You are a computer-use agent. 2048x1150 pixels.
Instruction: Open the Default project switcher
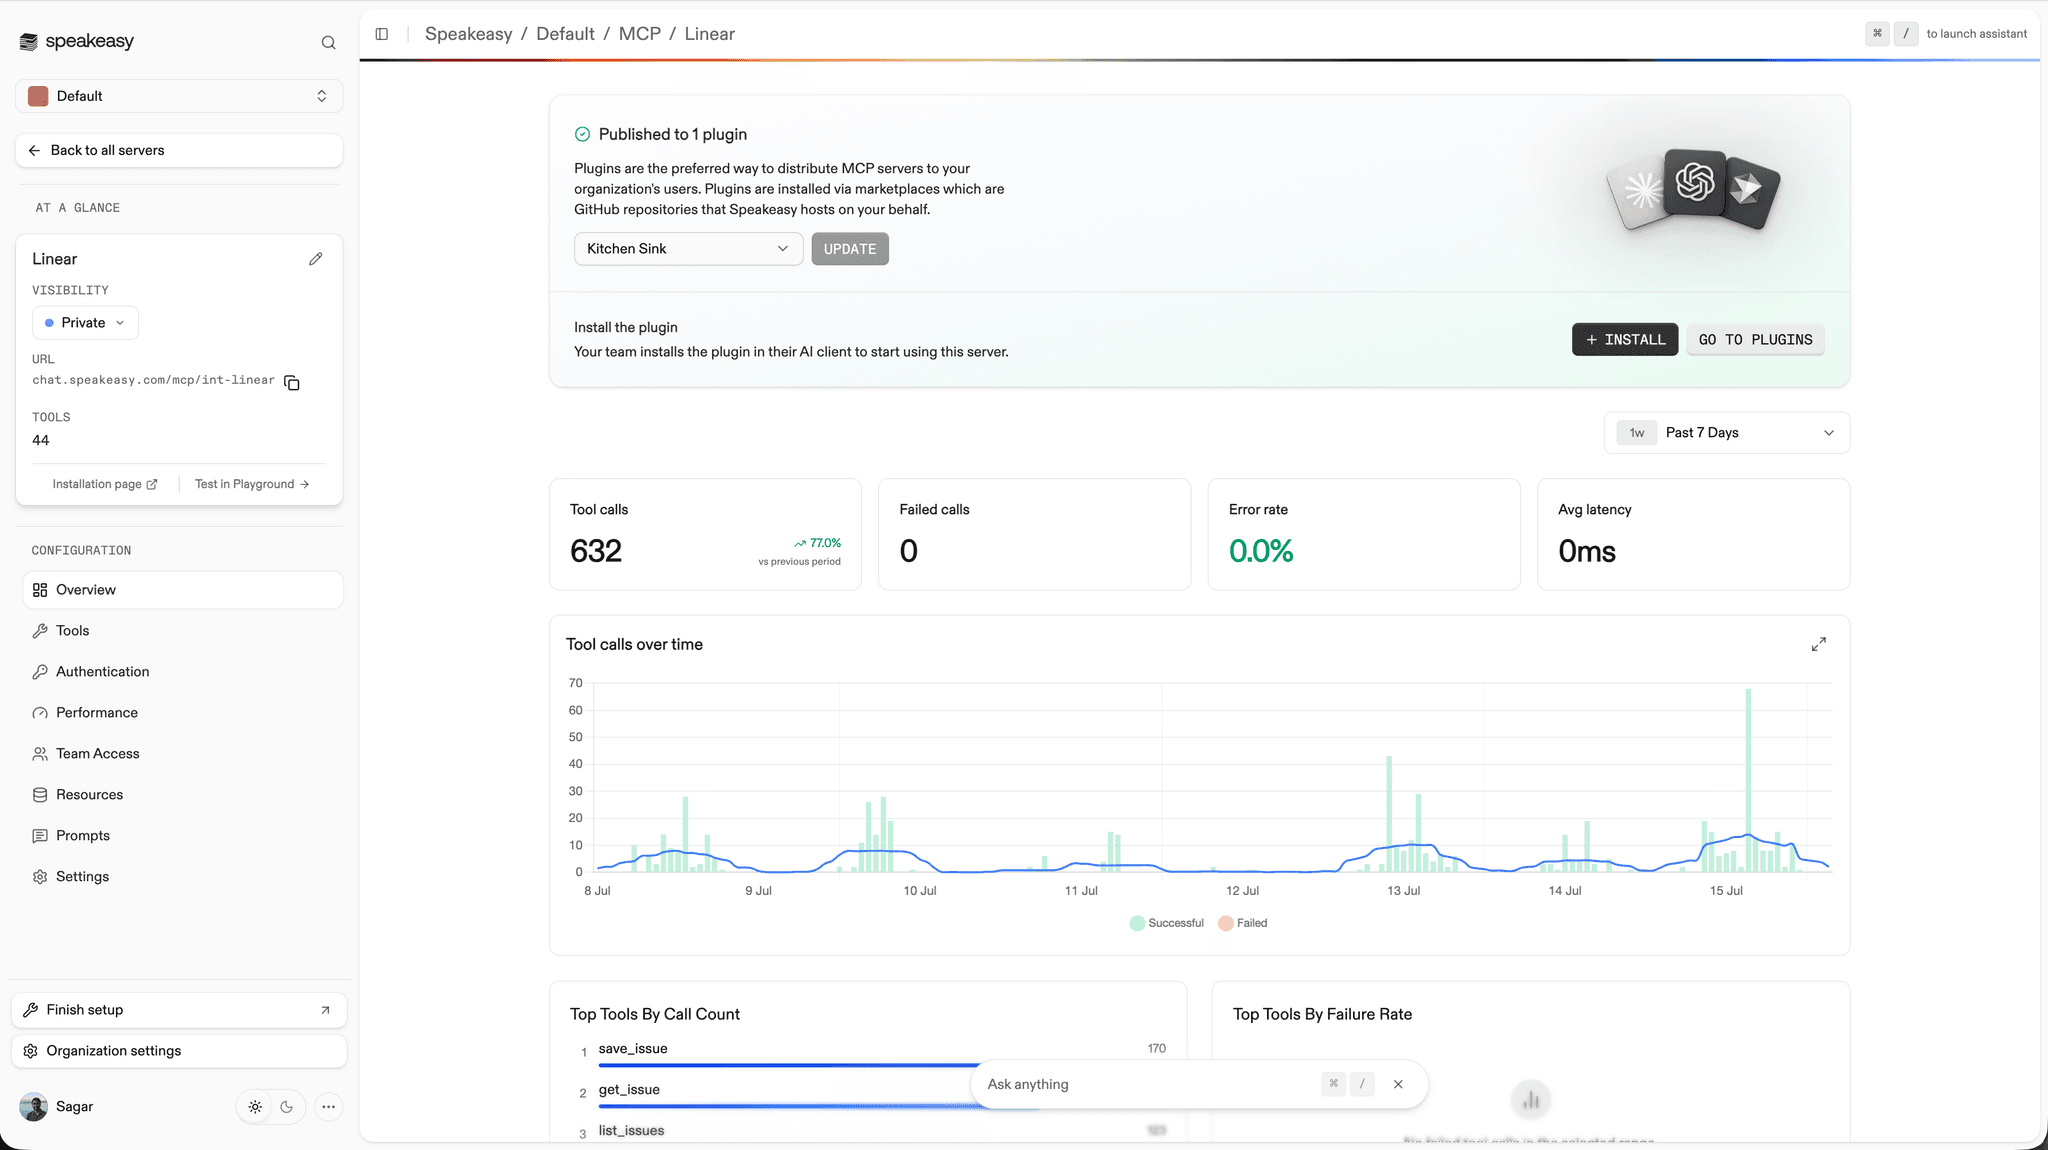[179, 96]
